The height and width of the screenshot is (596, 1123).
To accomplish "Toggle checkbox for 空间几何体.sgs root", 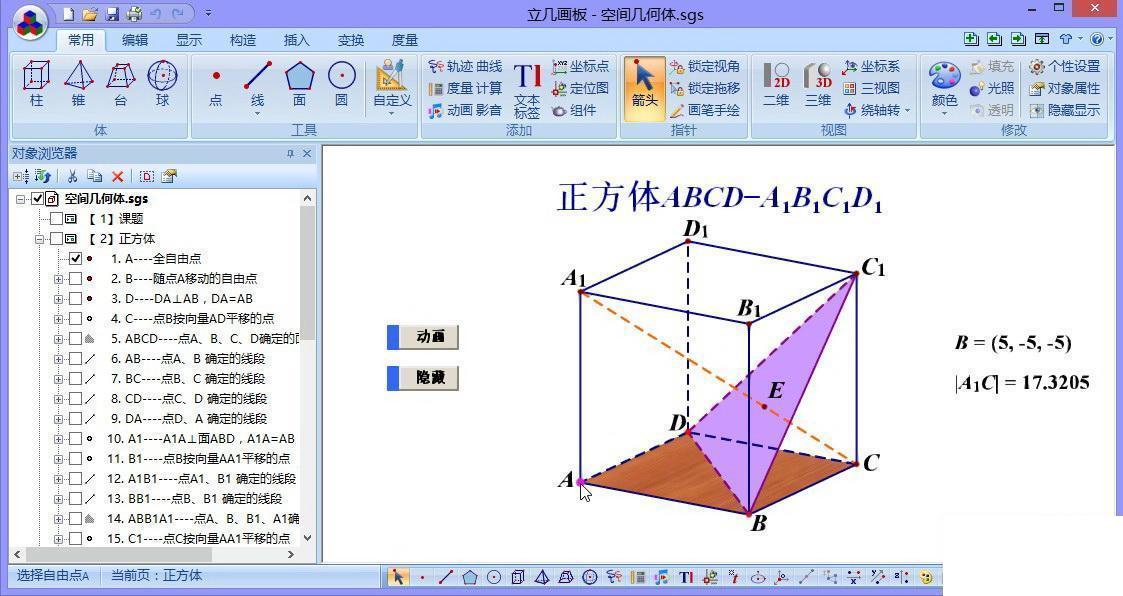I will click(37, 198).
